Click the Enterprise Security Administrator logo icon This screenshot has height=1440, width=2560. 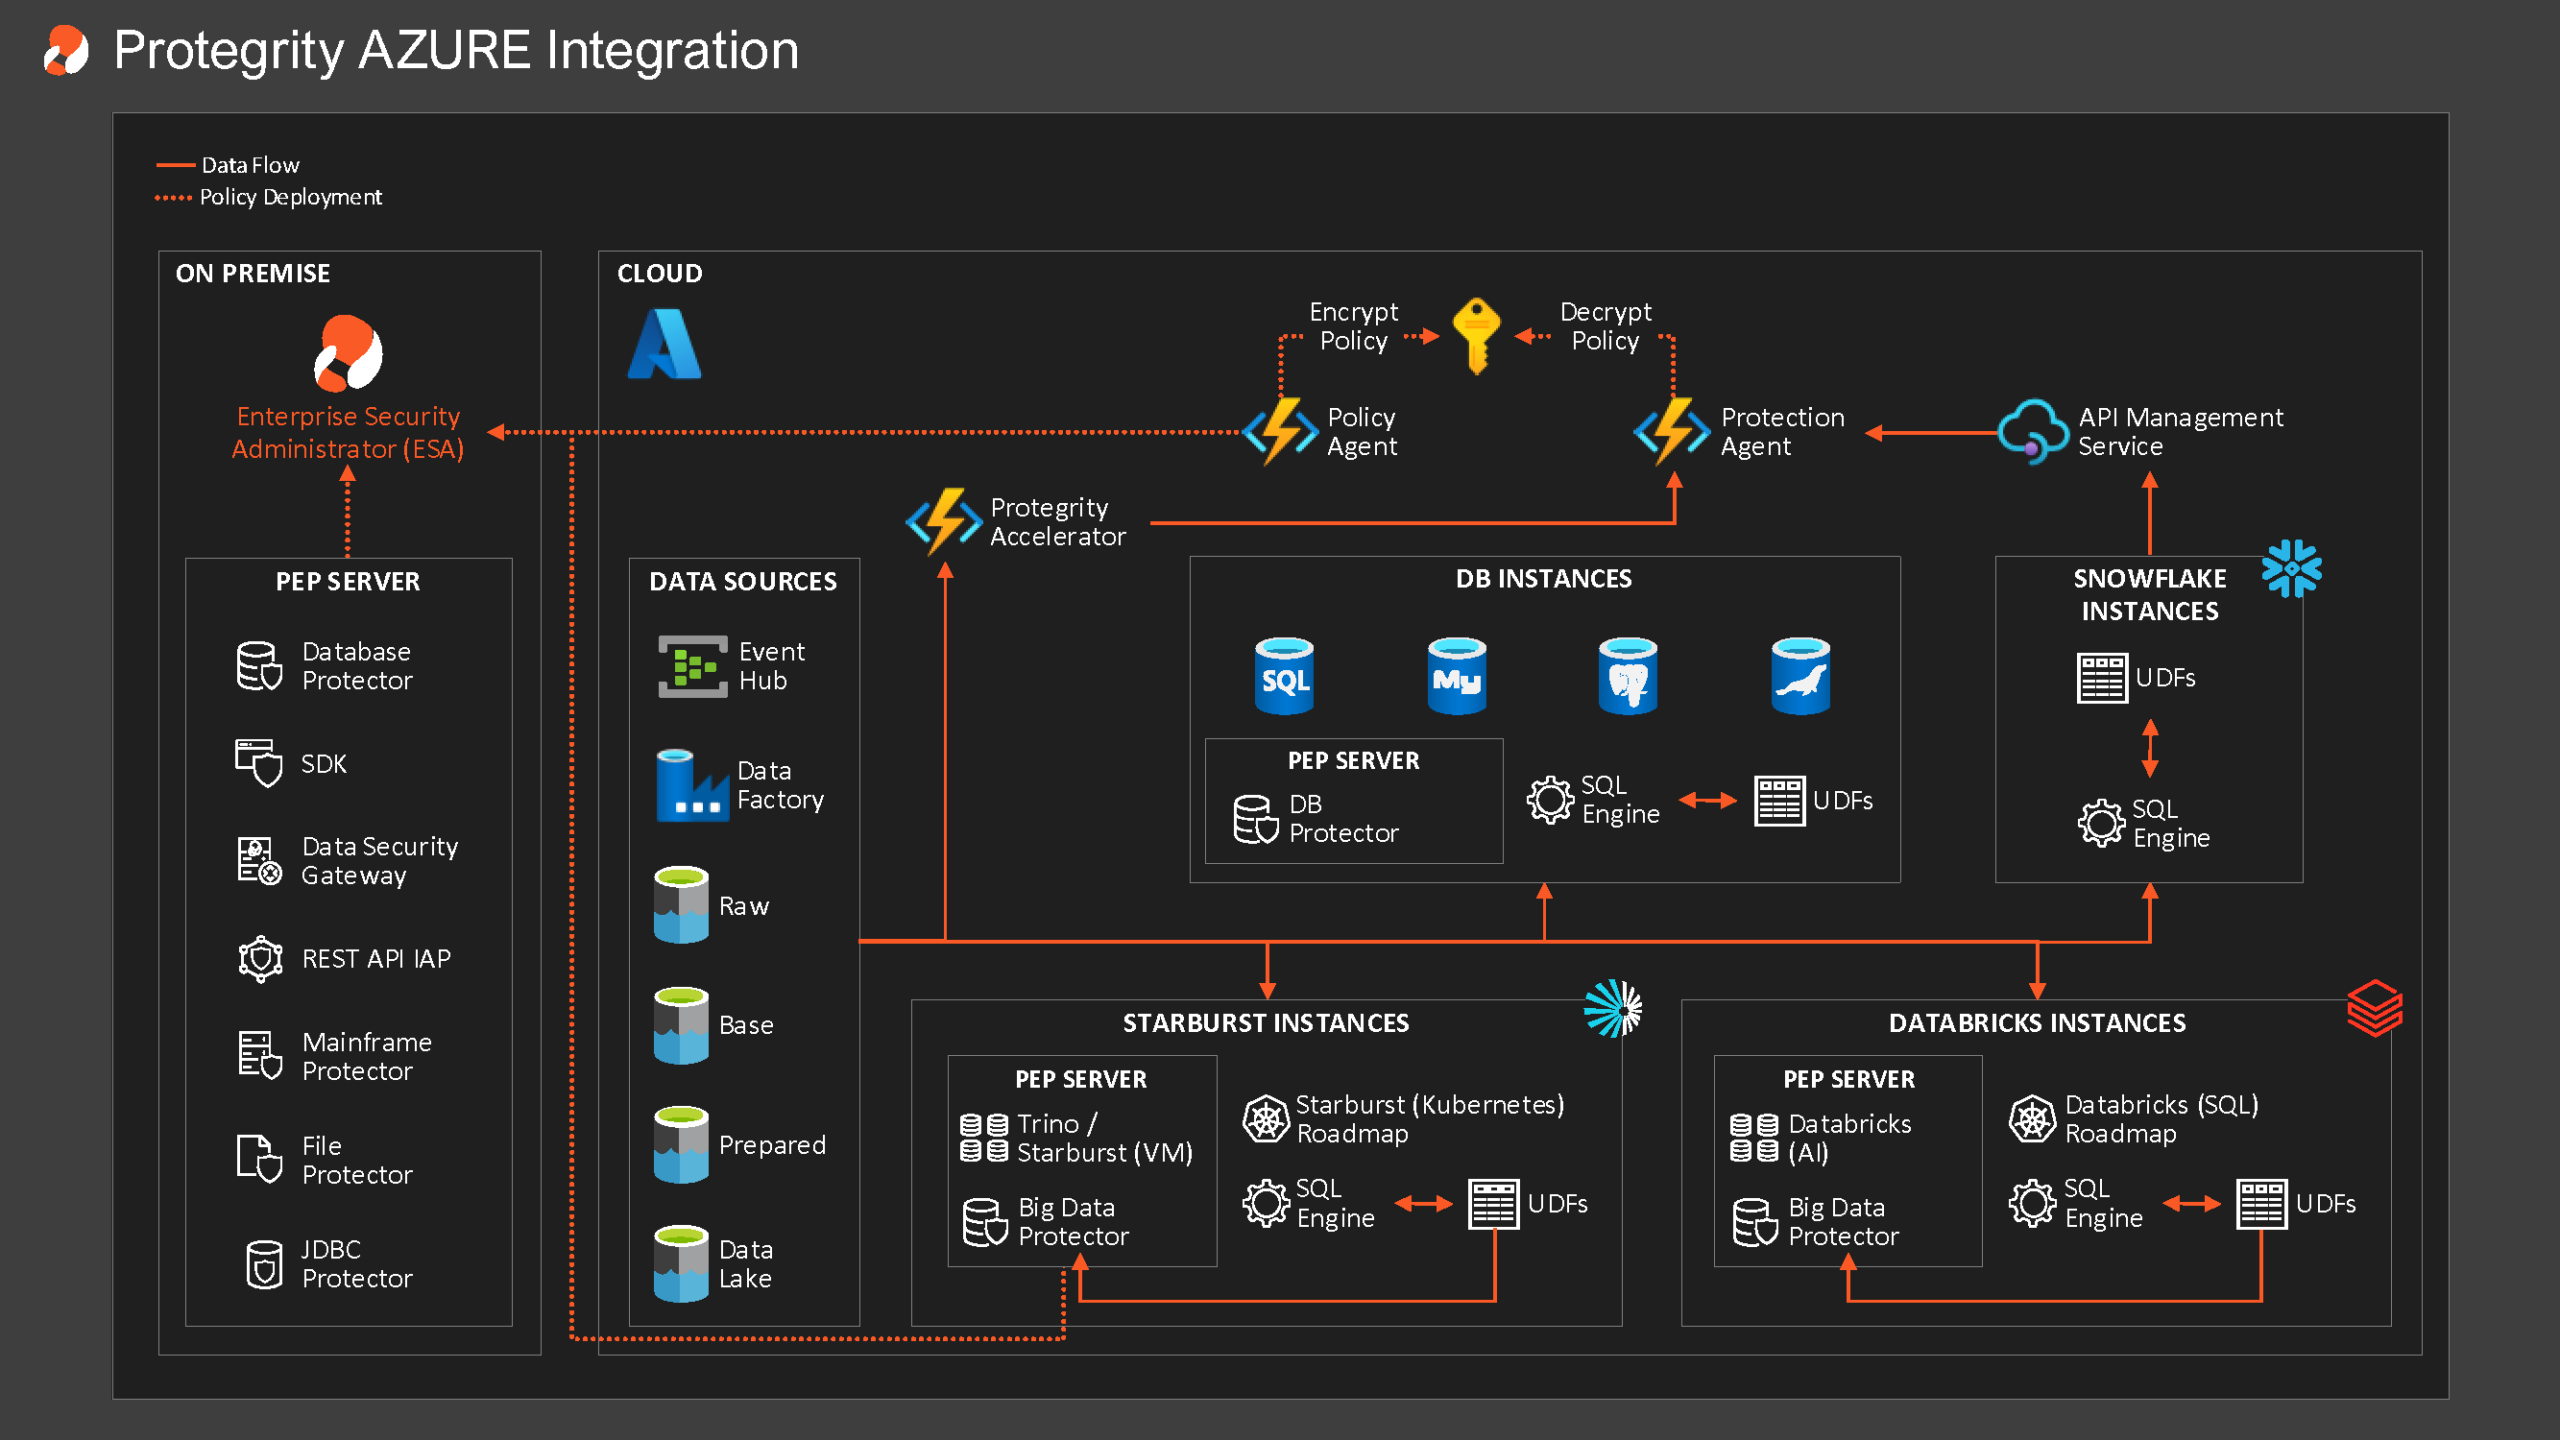(348, 353)
